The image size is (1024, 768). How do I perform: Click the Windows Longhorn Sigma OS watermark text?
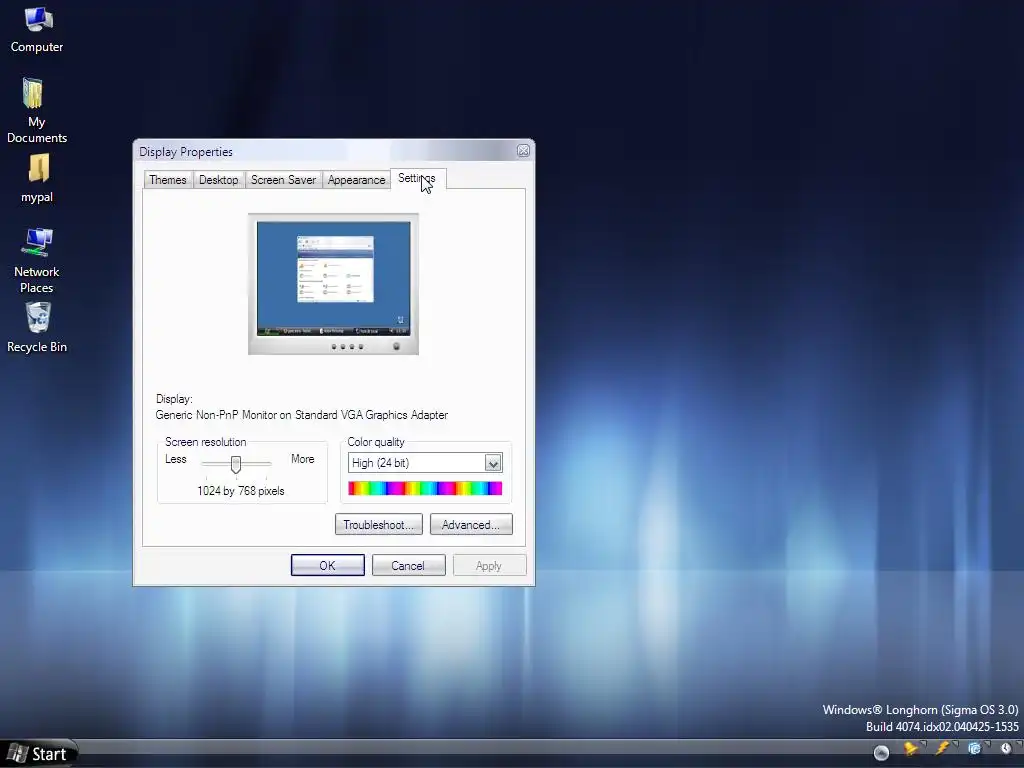[920, 710]
